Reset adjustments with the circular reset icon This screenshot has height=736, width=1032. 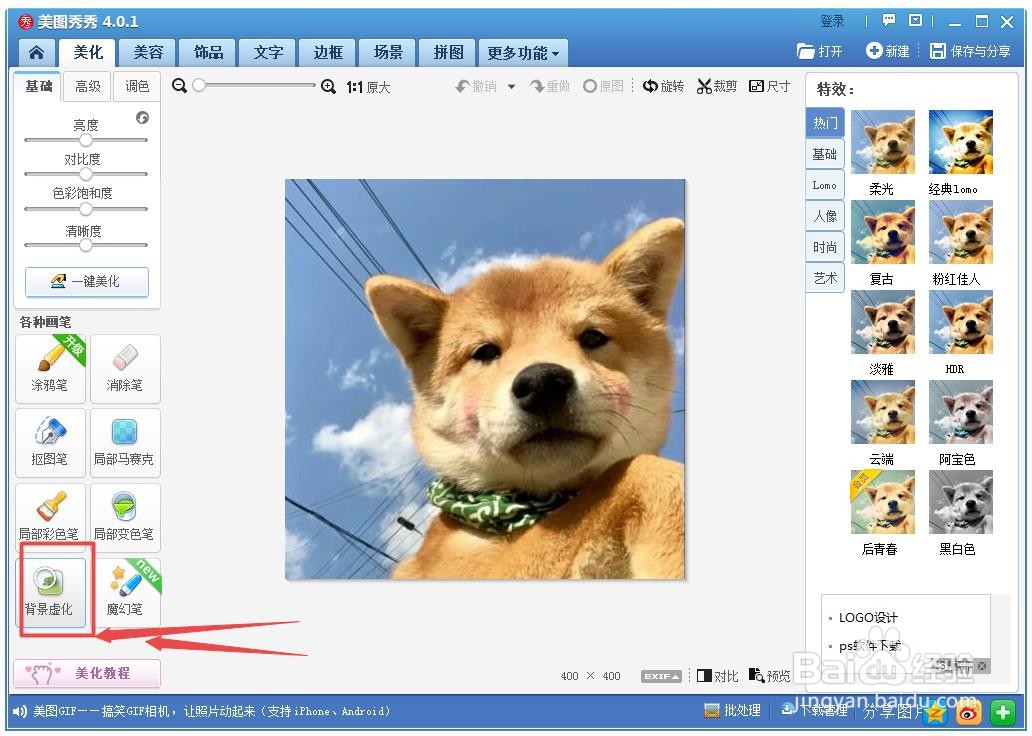coord(142,118)
